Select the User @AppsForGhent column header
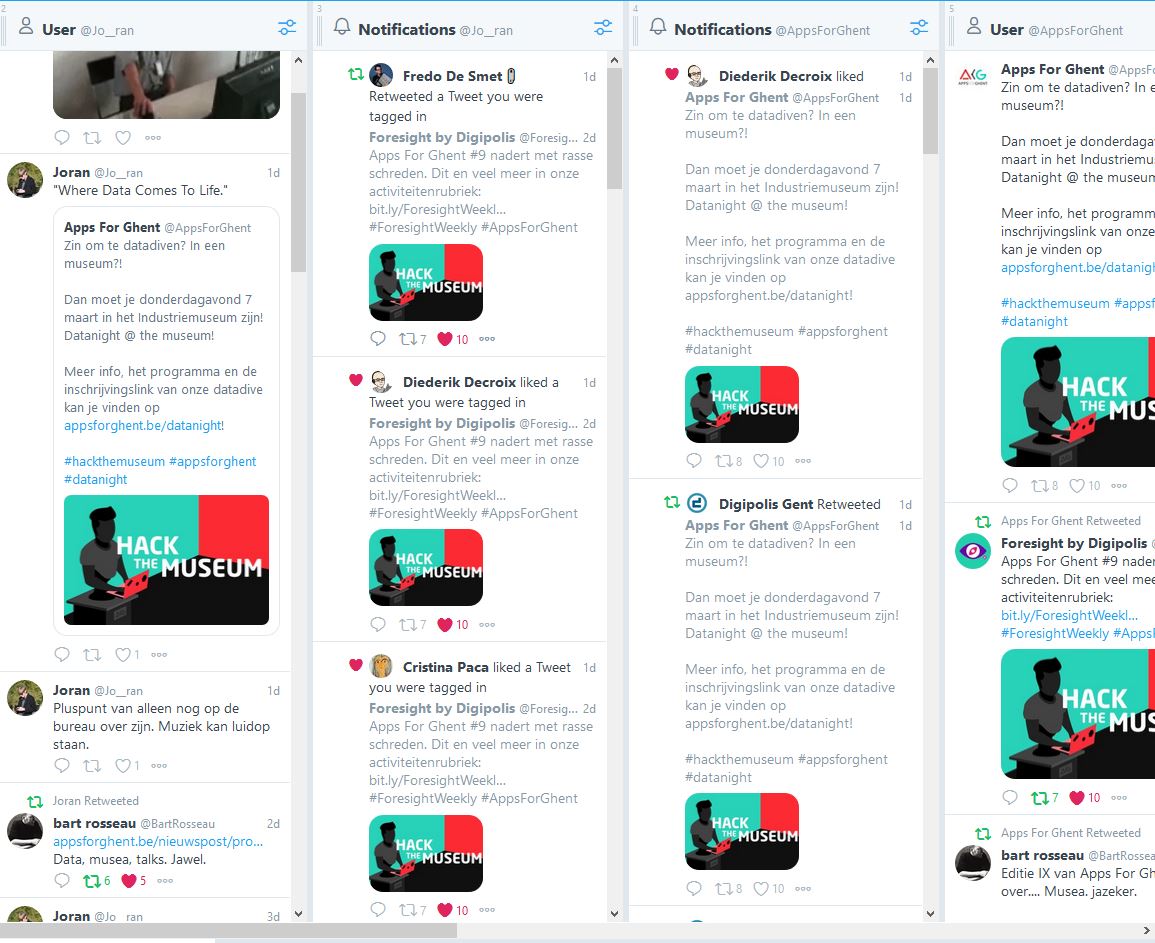Image resolution: width=1155 pixels, height=943 pixels. (x=1051, y=28)
